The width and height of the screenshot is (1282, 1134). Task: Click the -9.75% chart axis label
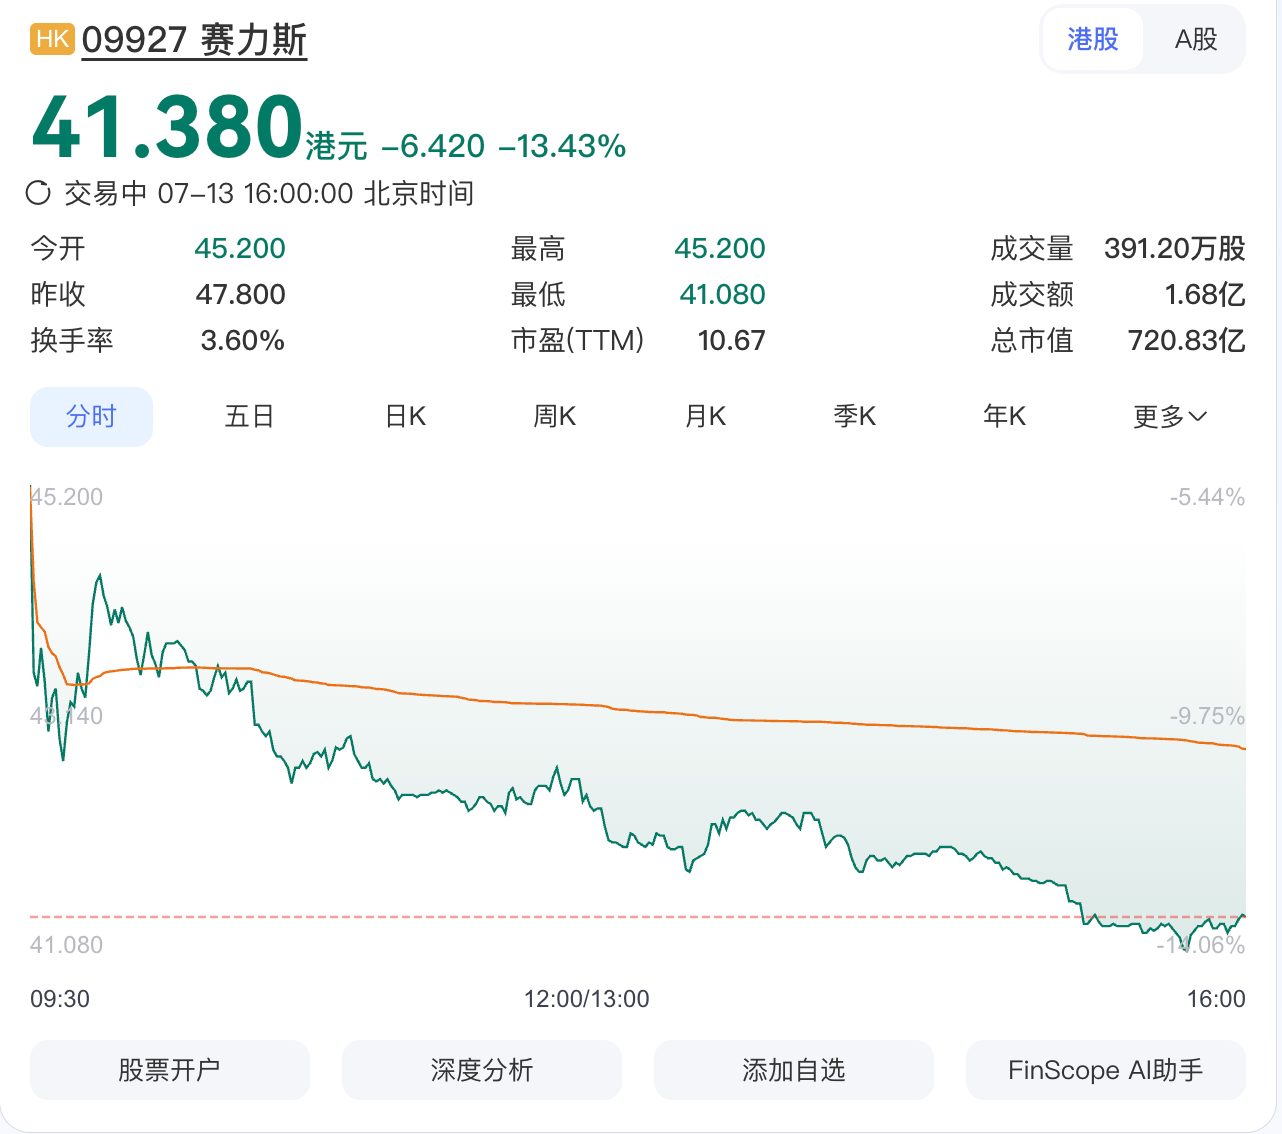point(1207,716)
